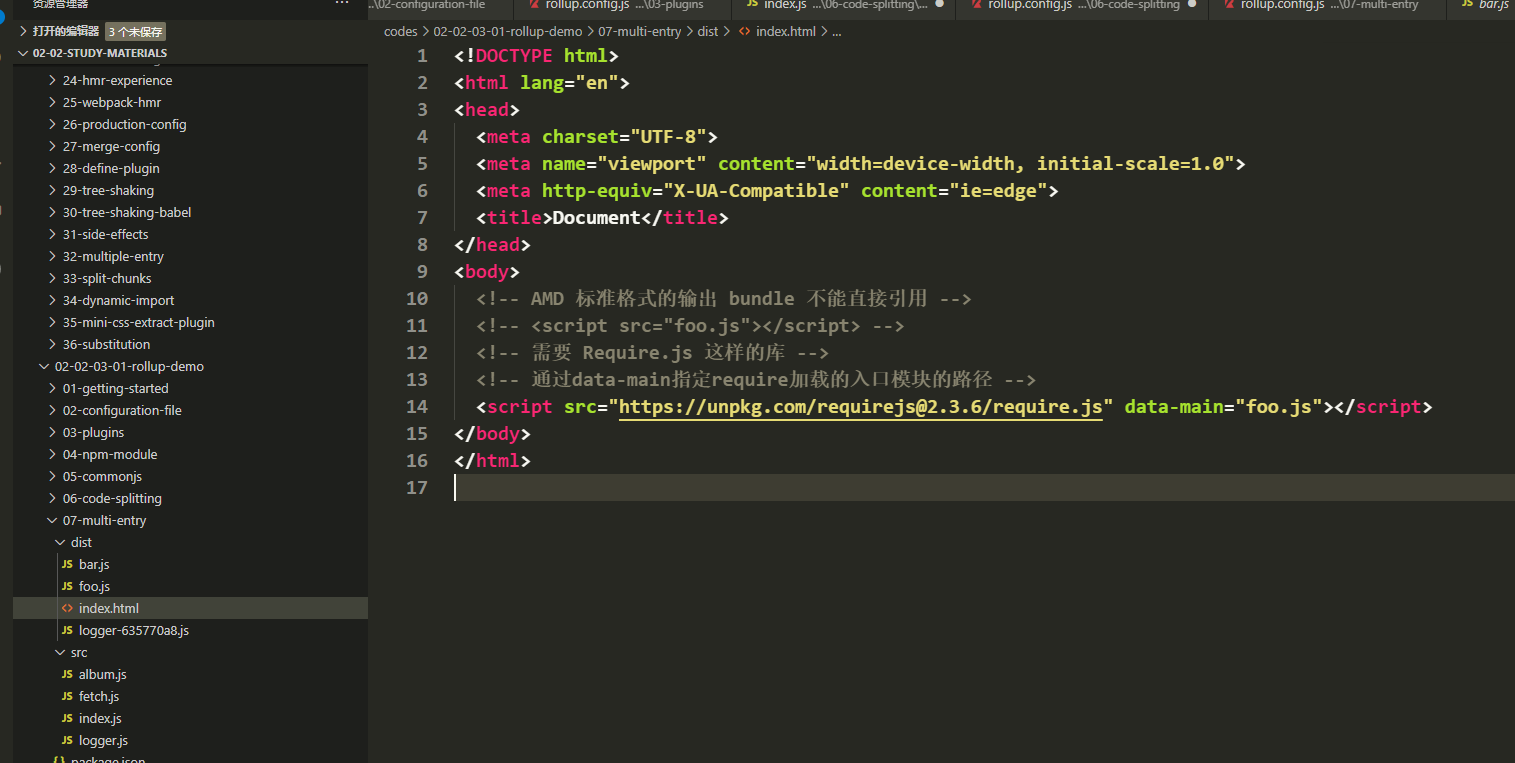Viewport: 1515px width, 763px height.
Task: Expand the 30-tree-shaking-babel folder
Action: pyautogui.click(x=127, y=213)
